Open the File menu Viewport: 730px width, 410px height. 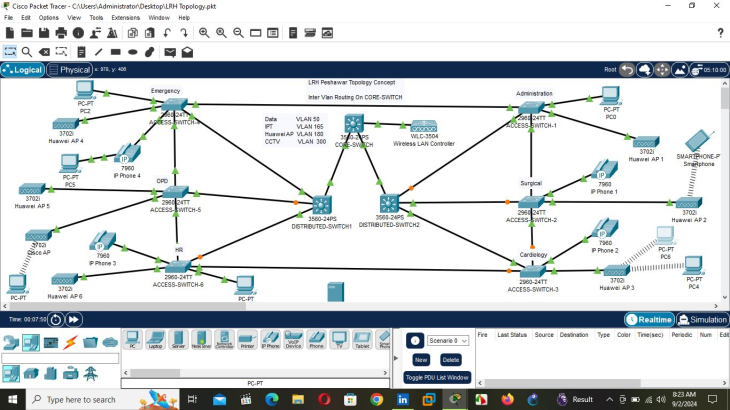[8, 18]
